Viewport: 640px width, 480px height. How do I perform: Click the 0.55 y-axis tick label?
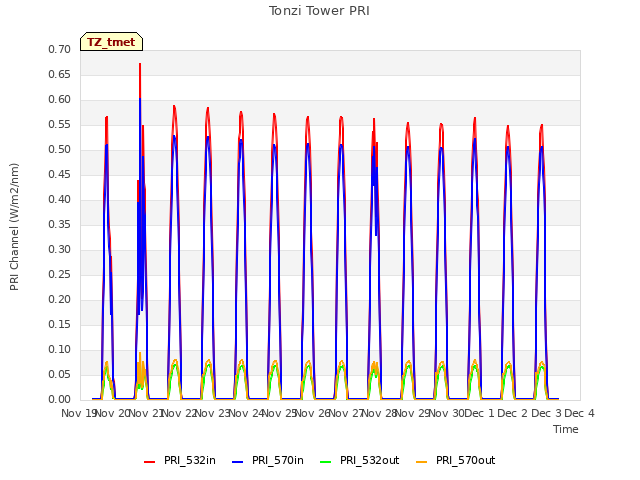[x=60, y=124]
